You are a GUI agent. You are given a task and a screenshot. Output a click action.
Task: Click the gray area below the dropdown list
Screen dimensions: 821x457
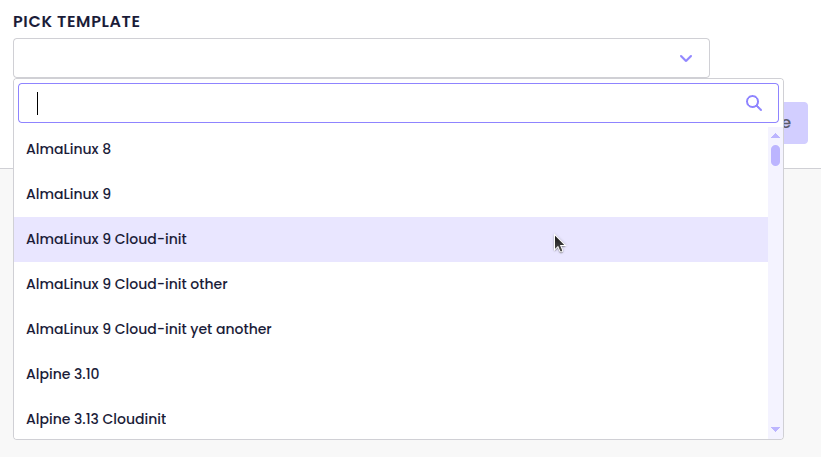coord(410,449)
